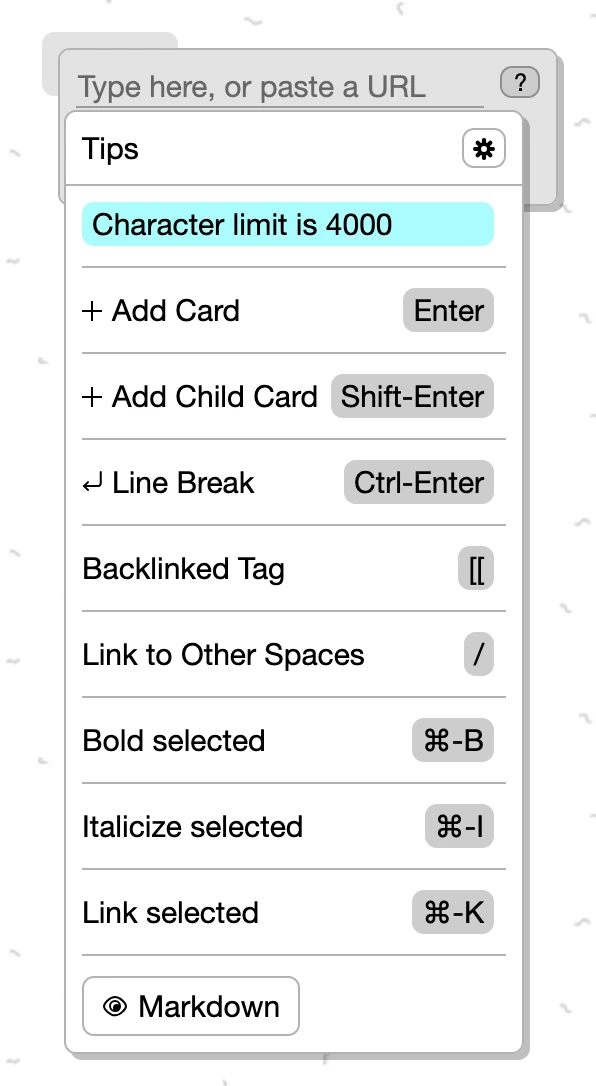Click the ⌘-K shortcut badge
This screenshot has height=1086, width=596.
453,912
